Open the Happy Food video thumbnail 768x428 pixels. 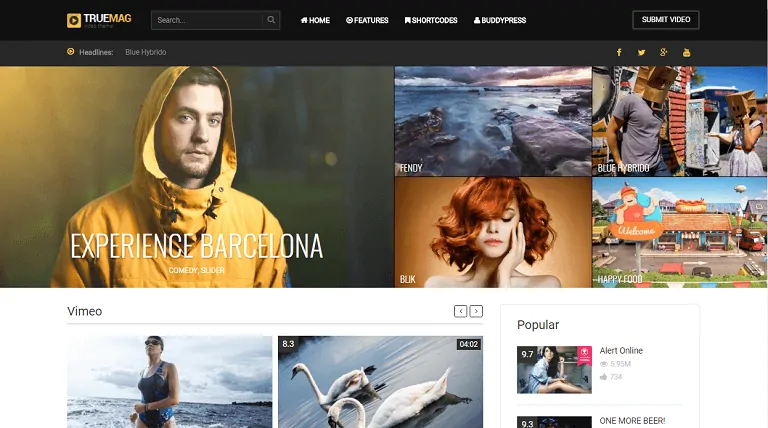pos(680,232)
